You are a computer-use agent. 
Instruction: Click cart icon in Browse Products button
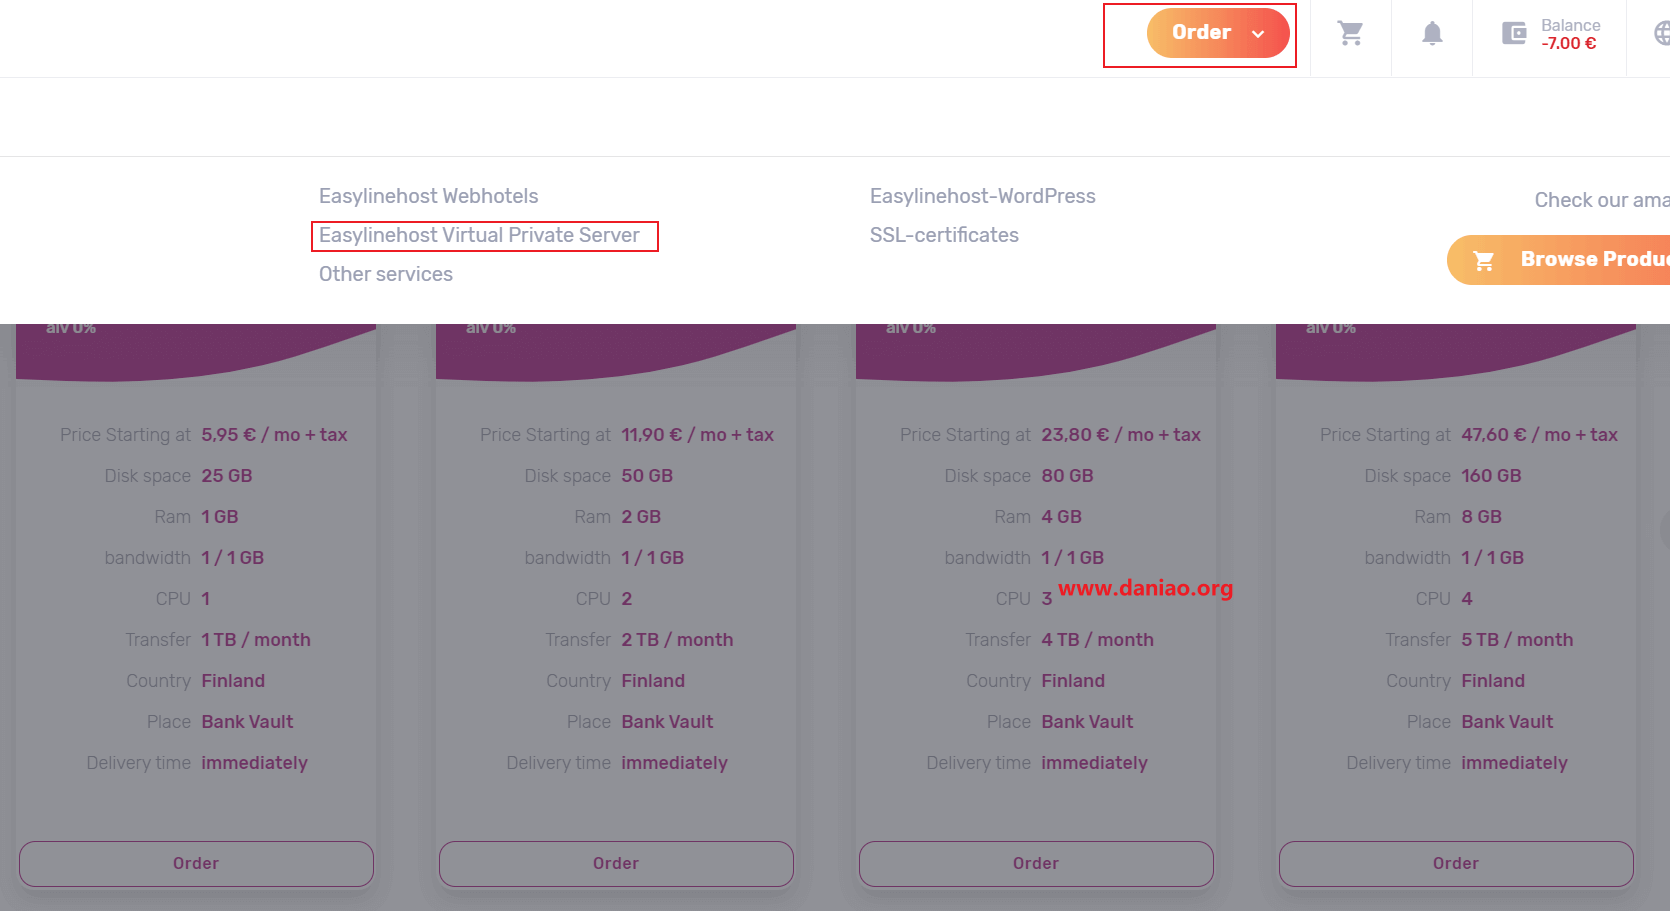(x=1484, y=260)
